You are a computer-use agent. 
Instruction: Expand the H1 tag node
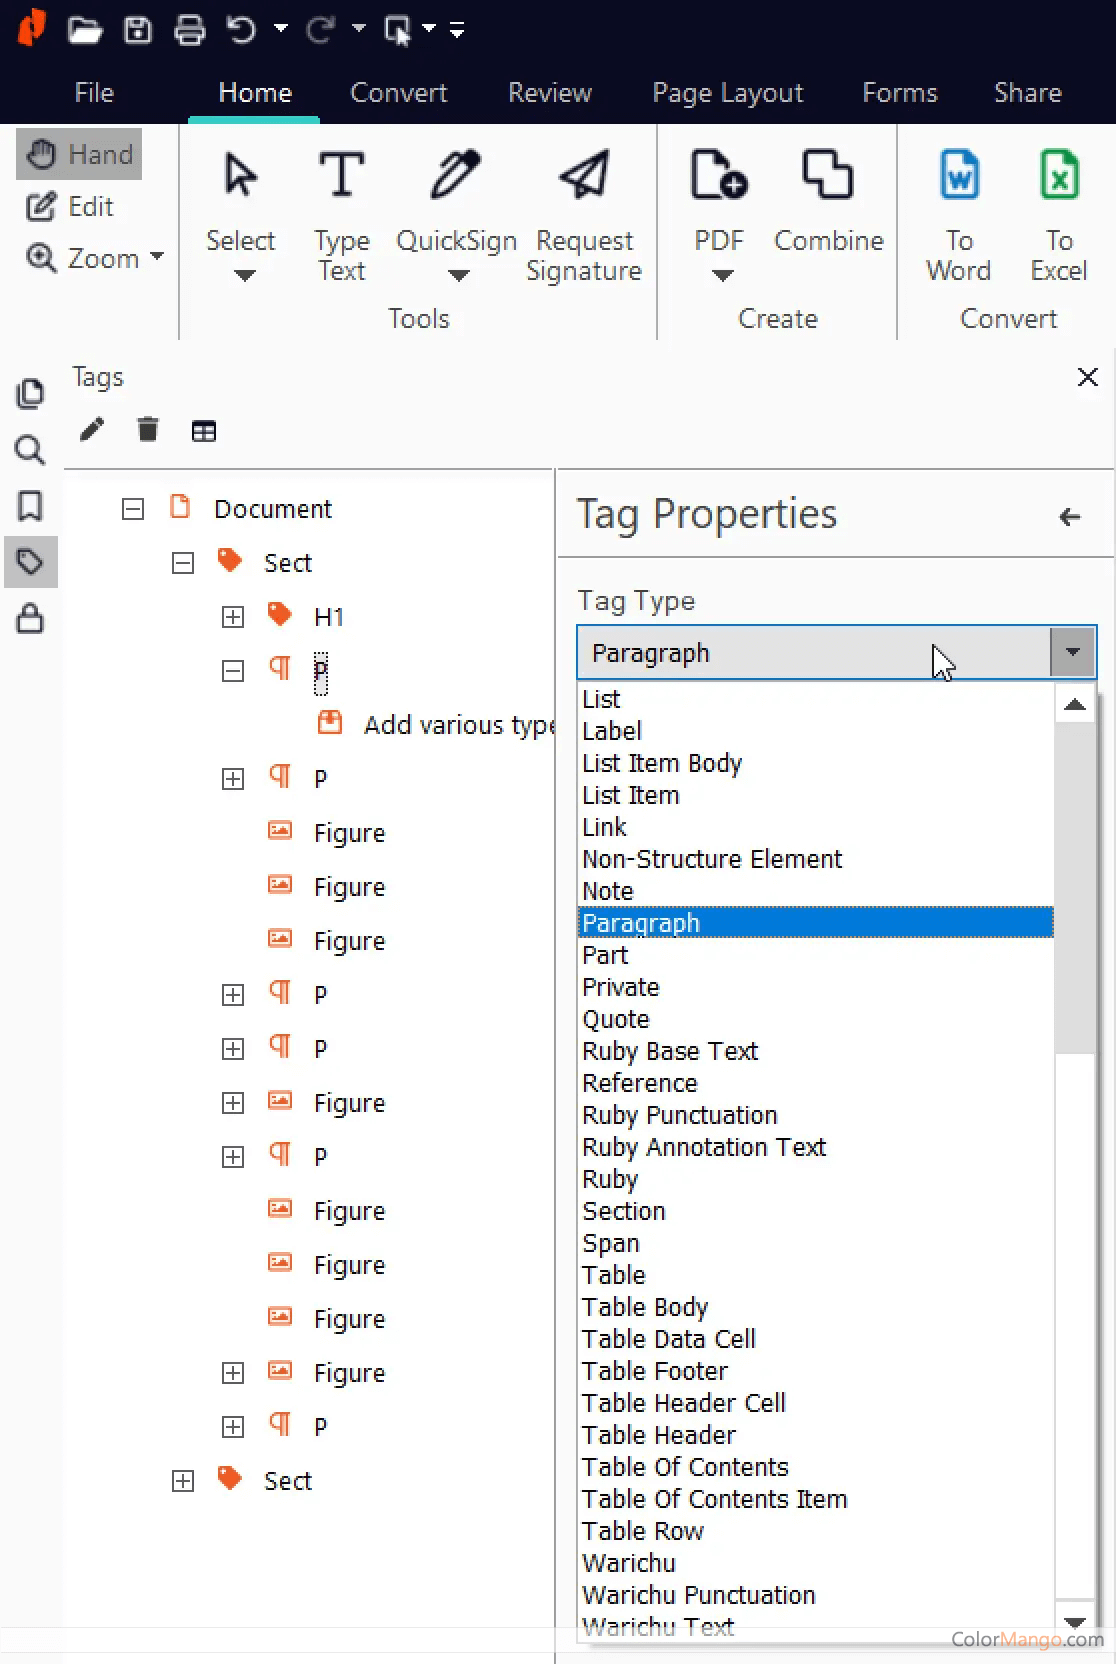[x=233, y=617]
